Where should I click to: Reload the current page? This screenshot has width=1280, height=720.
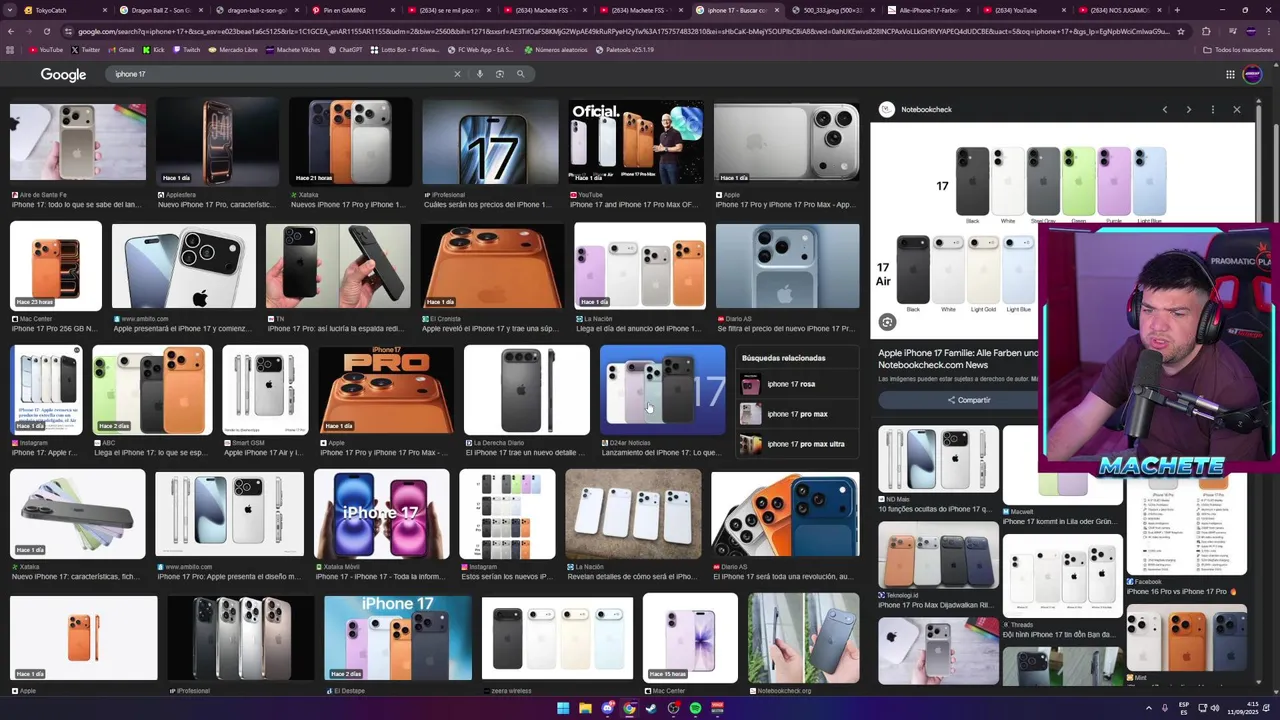coord(46,31)
